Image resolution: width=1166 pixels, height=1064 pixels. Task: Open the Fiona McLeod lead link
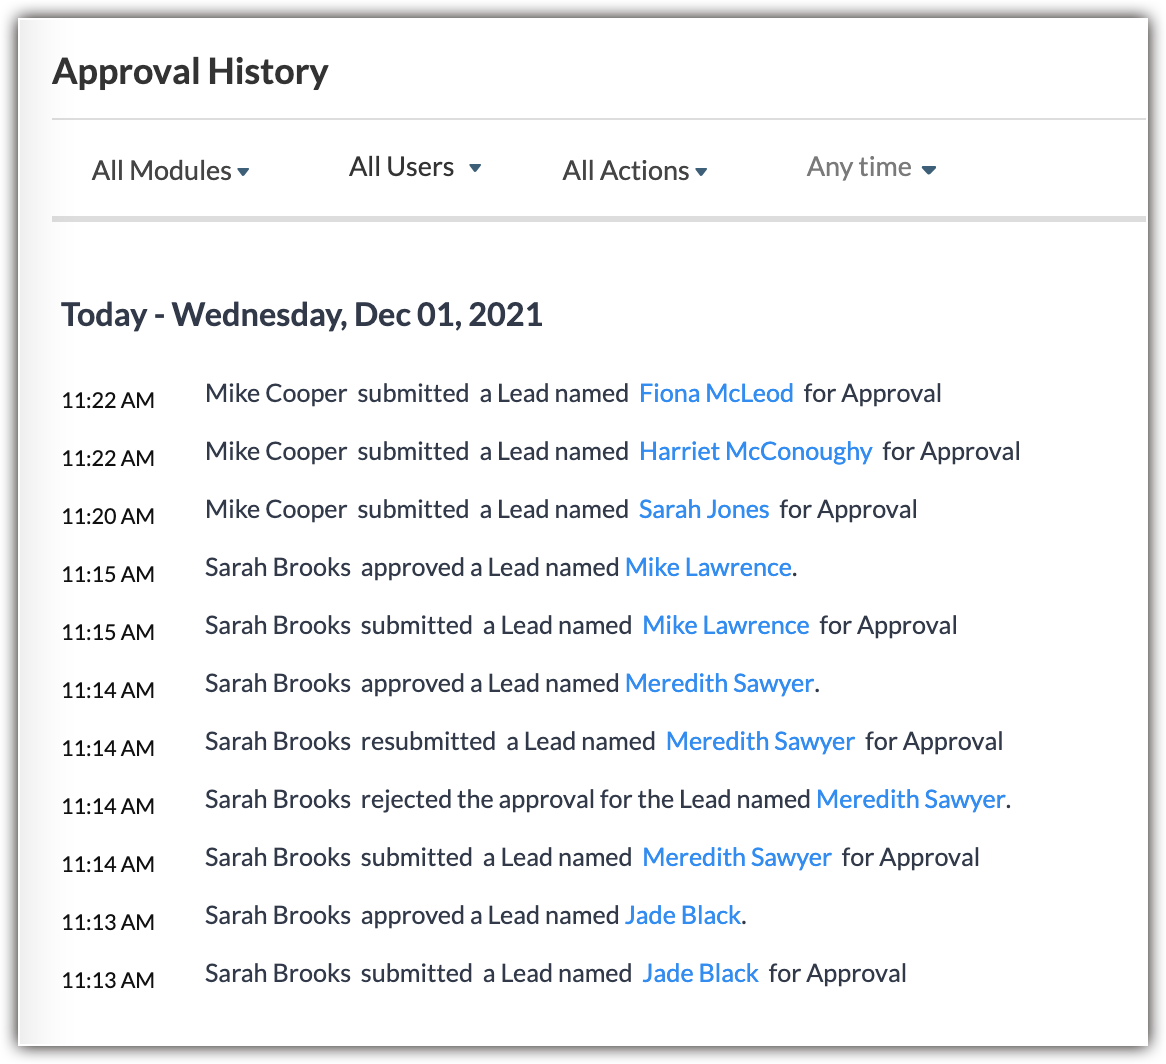[x=716, y=393]
